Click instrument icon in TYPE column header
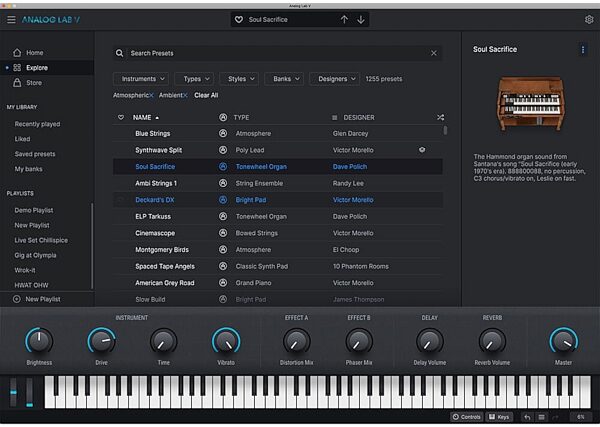Image resolution: width=600 pixels, height=427 pixels. click(x=223, y=117)
